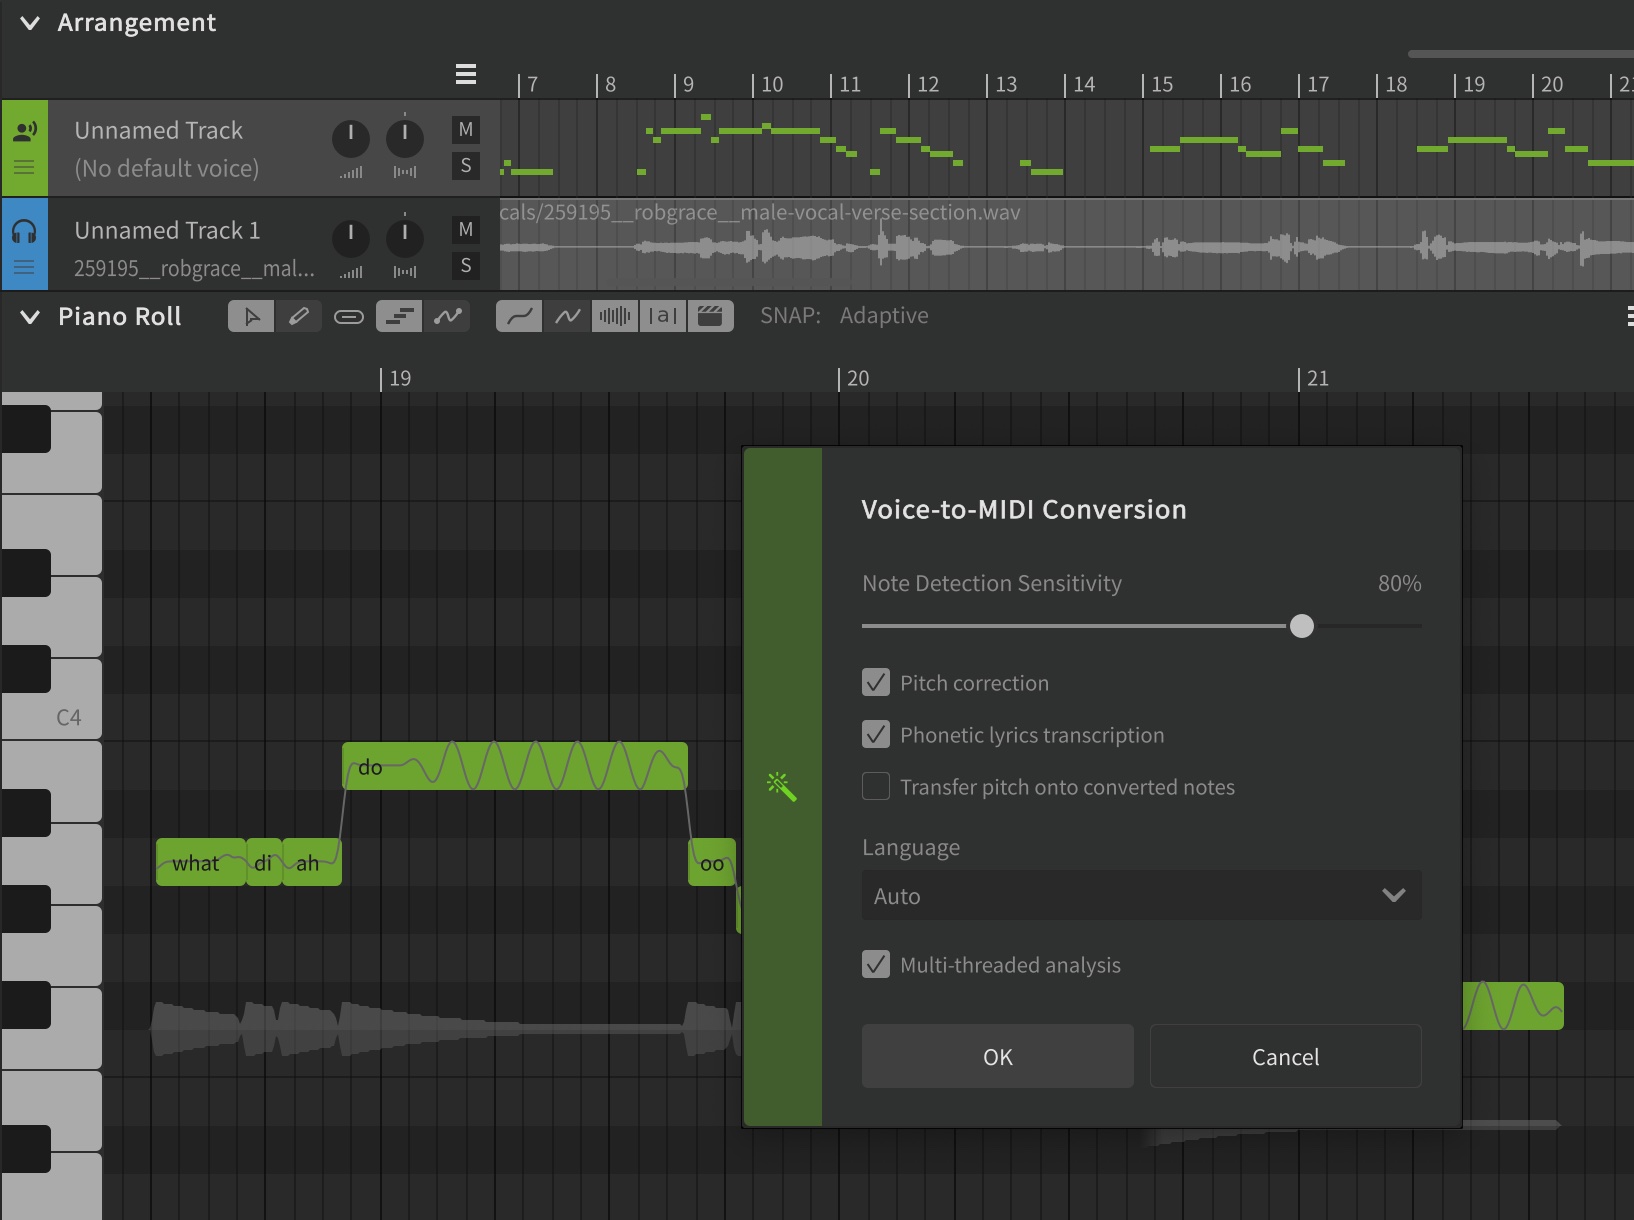The height and width of the screenshot is (1220, 1634).
Task: Click the headphones icon on Unnamed Track 1
Action: point(24,232)
